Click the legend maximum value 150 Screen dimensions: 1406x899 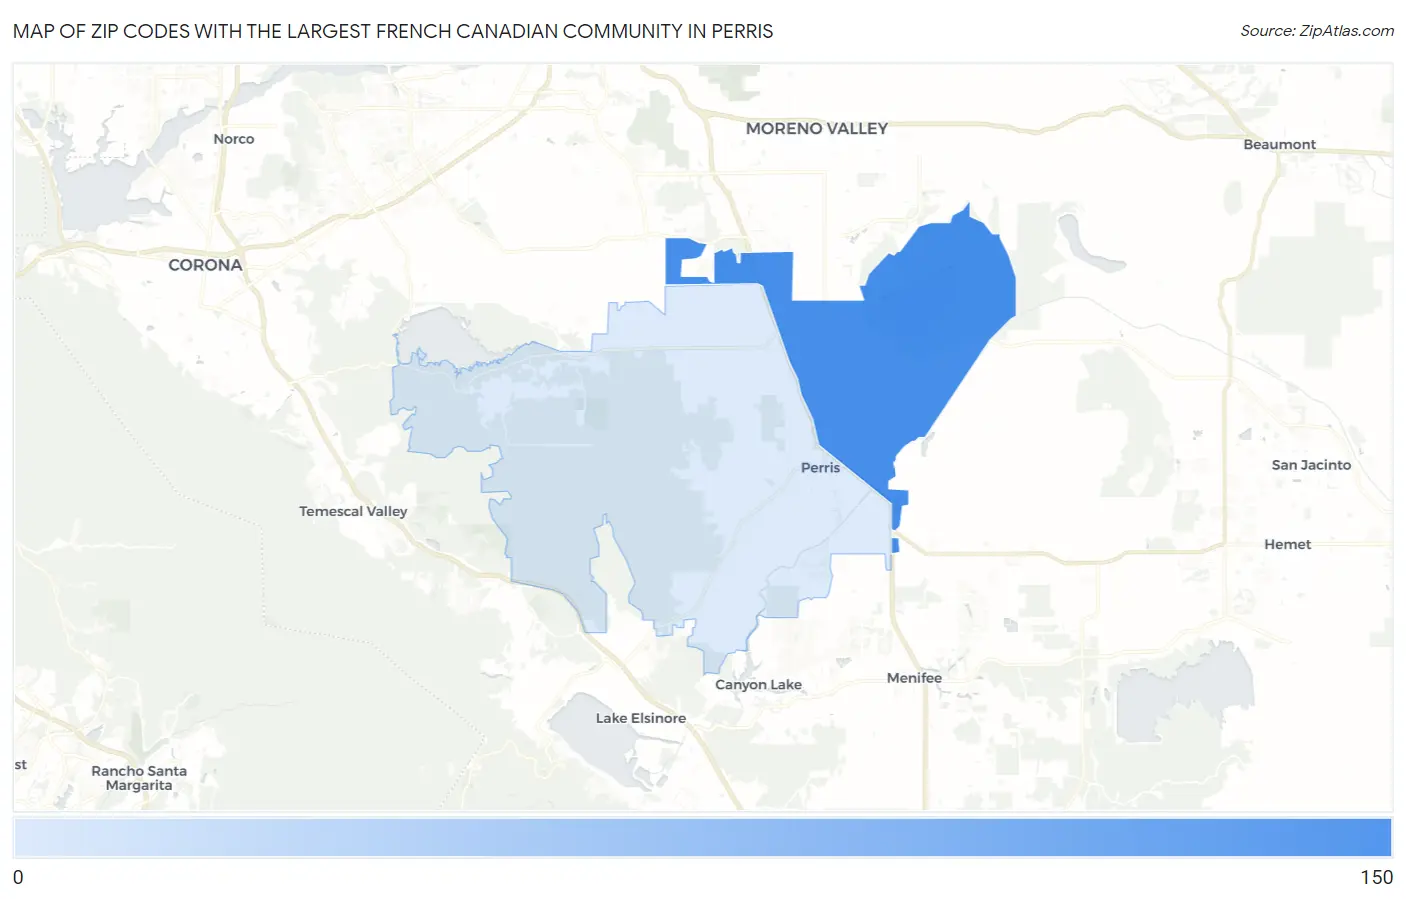(x=1376, y=877)
